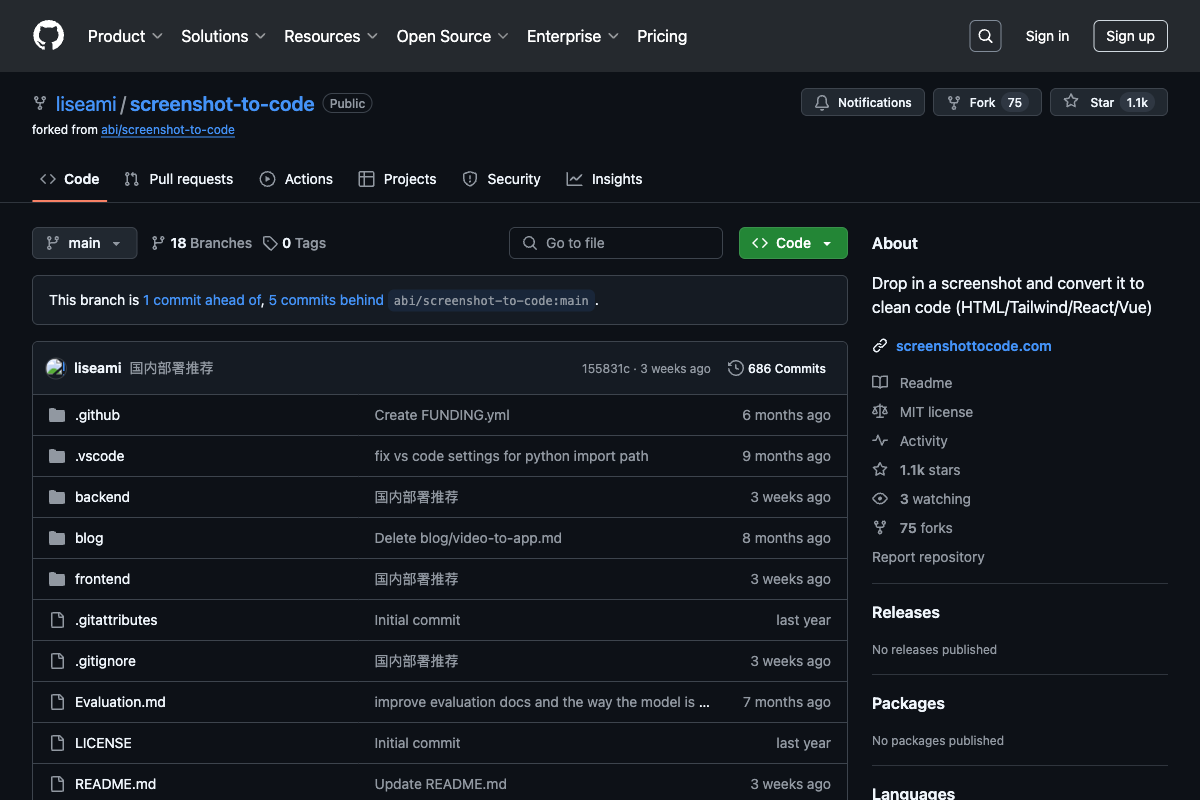The width and height of the screenshot is (1200, 800).
Task: Click the Sign up button
Action: [x=1130, y=36]
